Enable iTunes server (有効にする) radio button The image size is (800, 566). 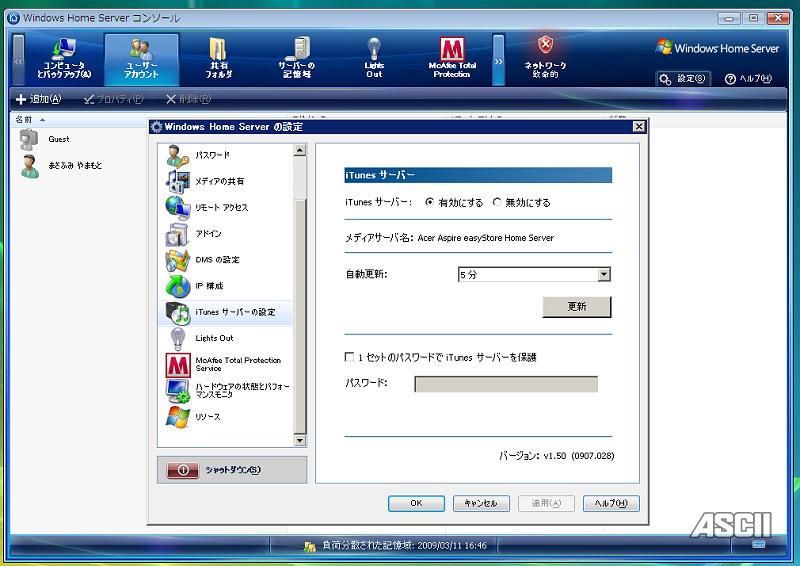430,203
